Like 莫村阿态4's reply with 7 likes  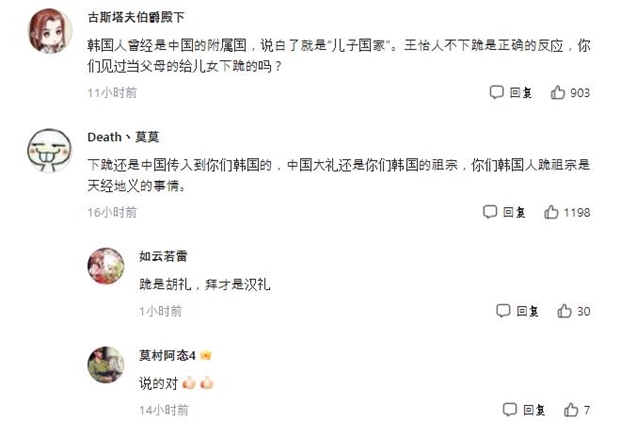[x=571, y=410]
